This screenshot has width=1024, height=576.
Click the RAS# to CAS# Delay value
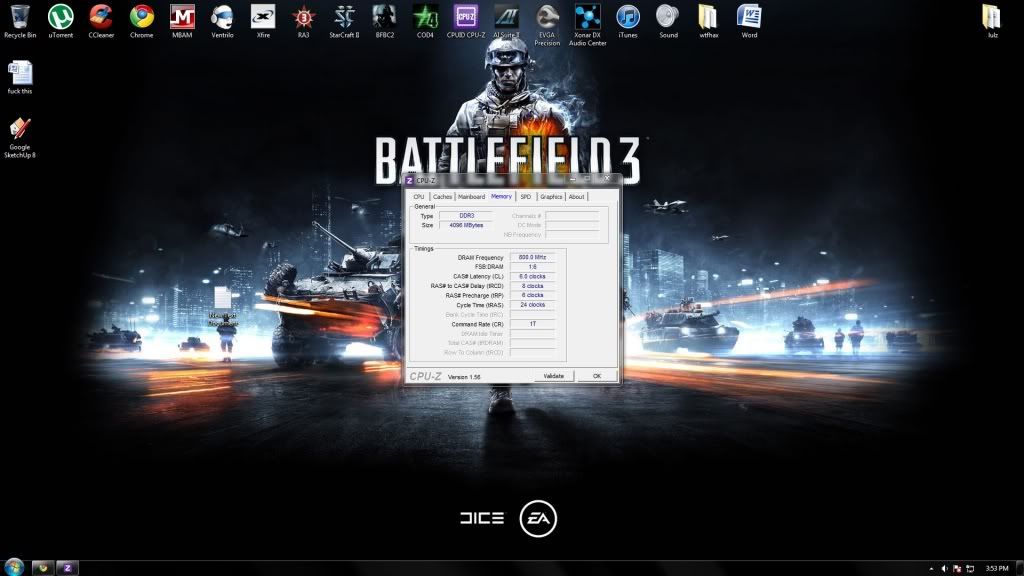tap(532, 286)
